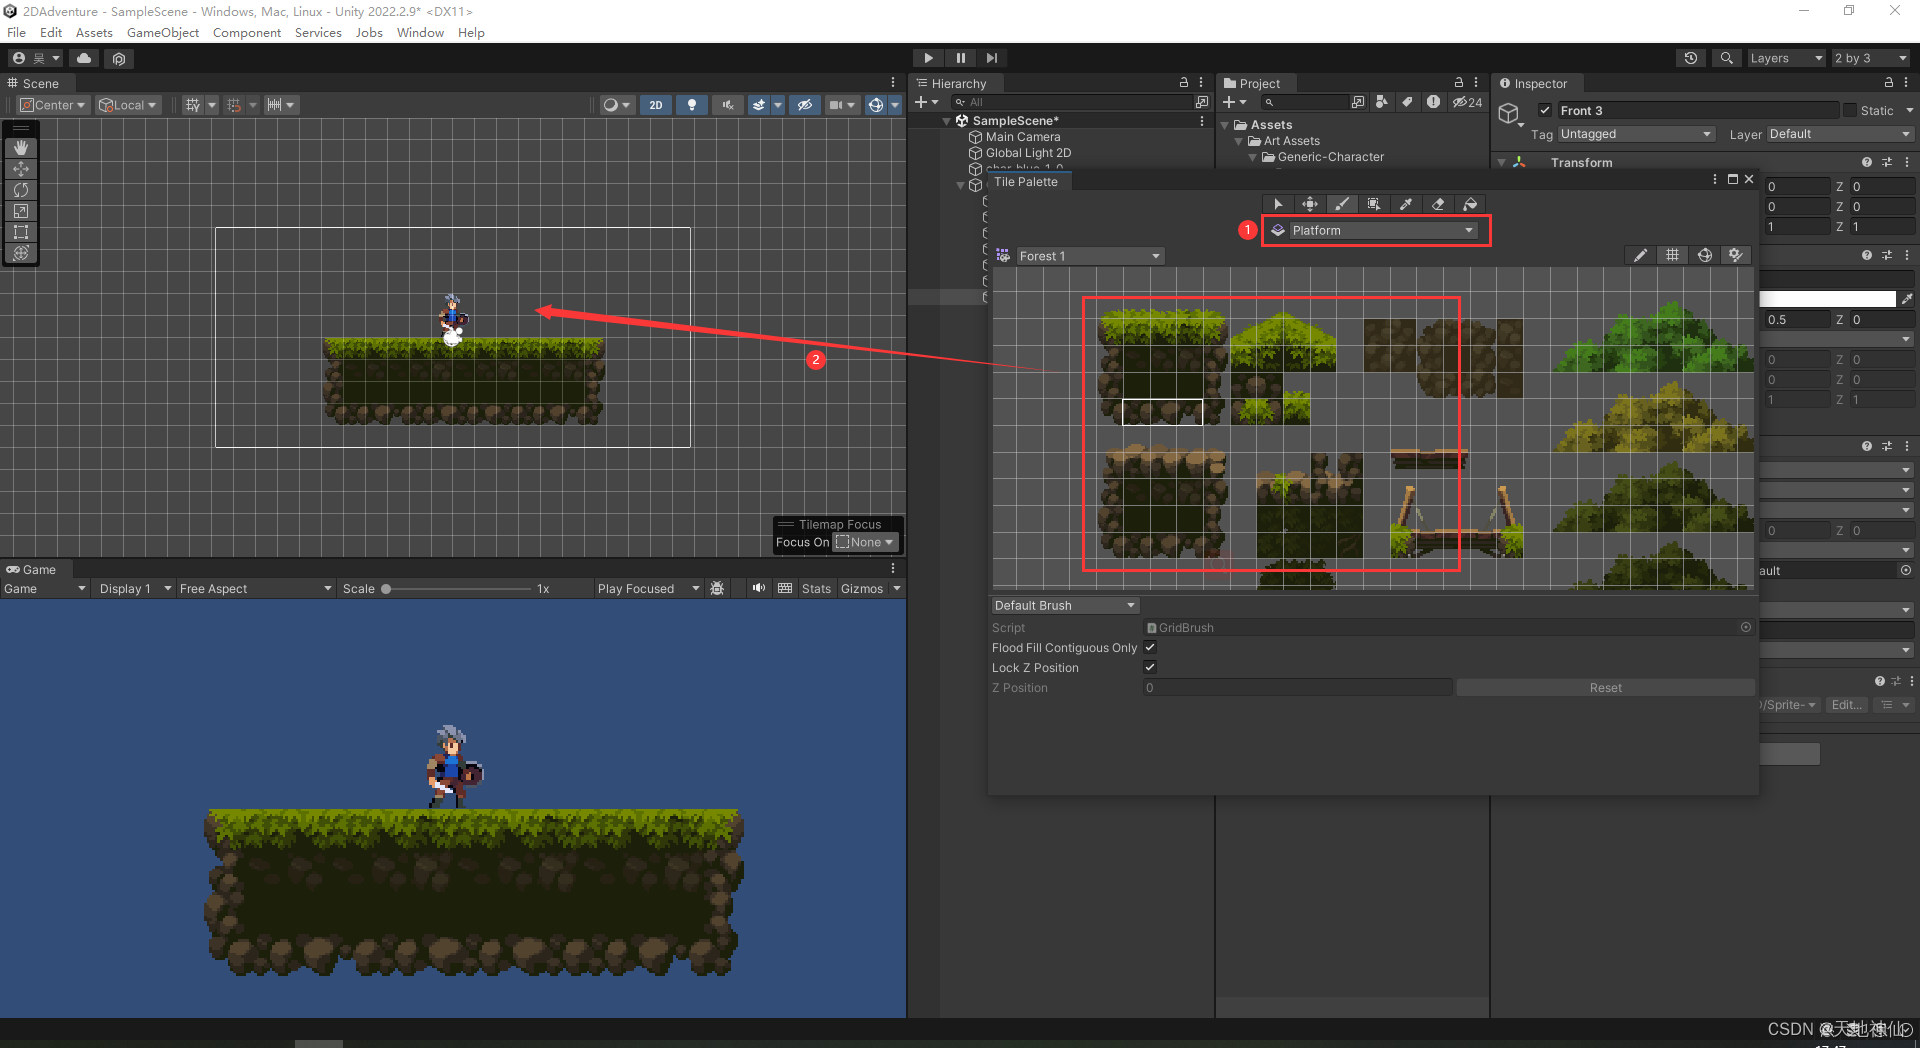
Task: Select the Scale tool in Scene toolbar
Action: 21,211
